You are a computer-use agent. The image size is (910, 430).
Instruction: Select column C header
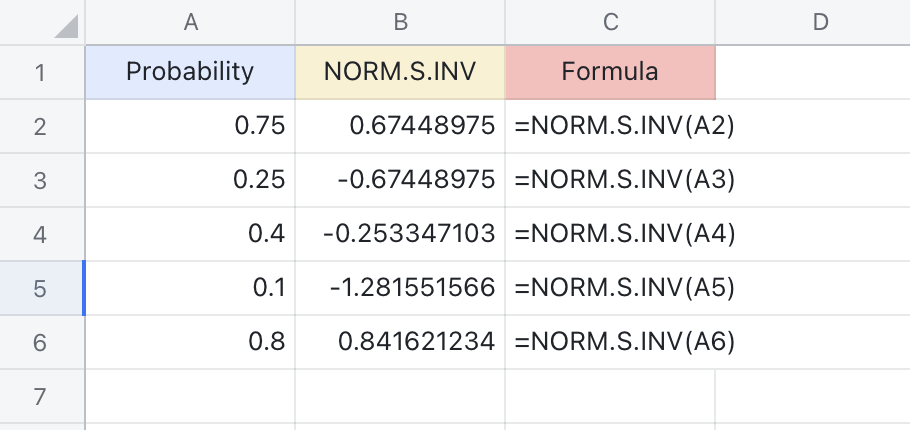click(x=610, y=22)
